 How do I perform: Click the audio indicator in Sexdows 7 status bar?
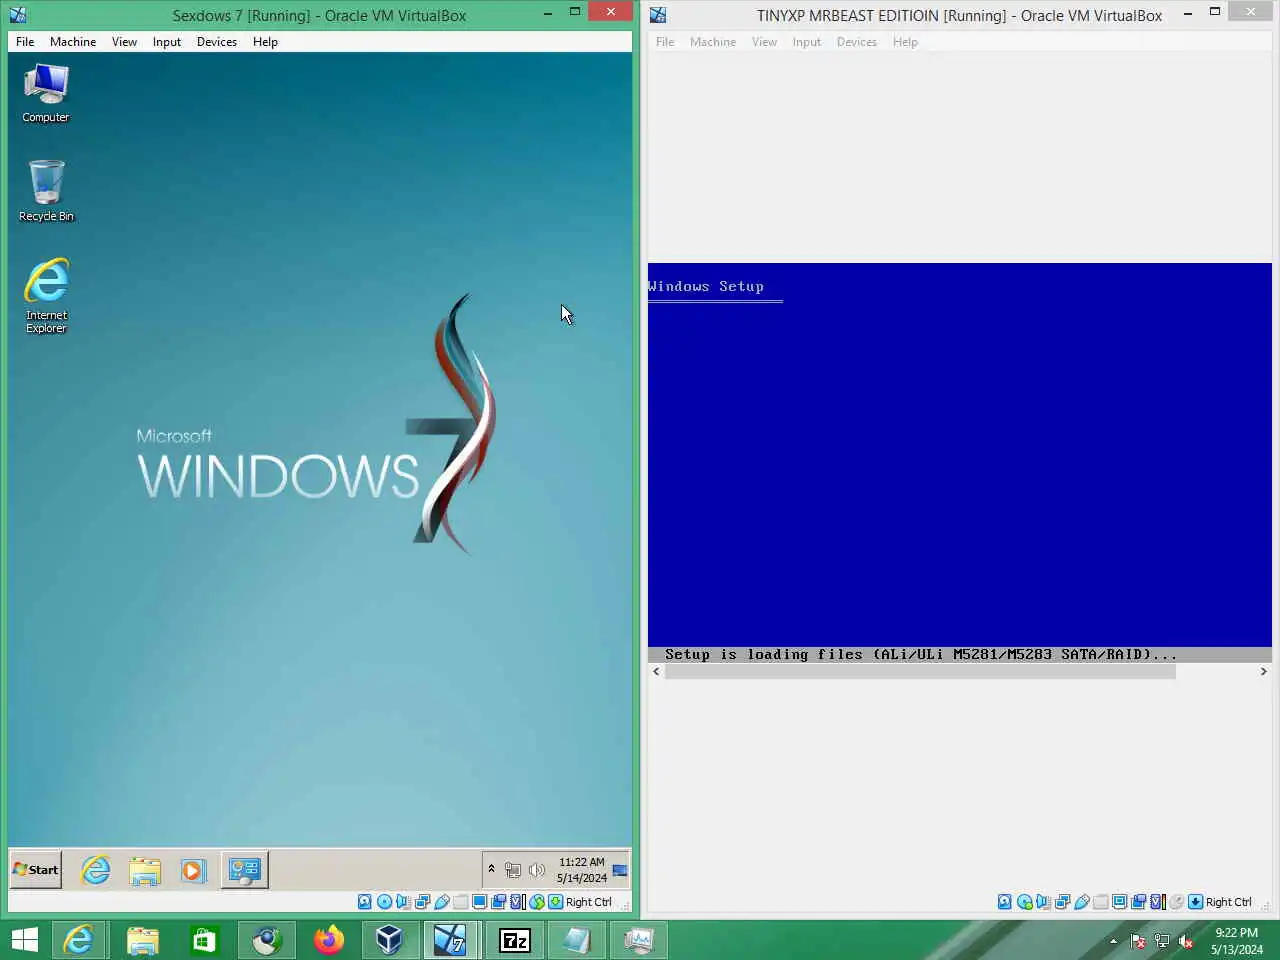403,902
